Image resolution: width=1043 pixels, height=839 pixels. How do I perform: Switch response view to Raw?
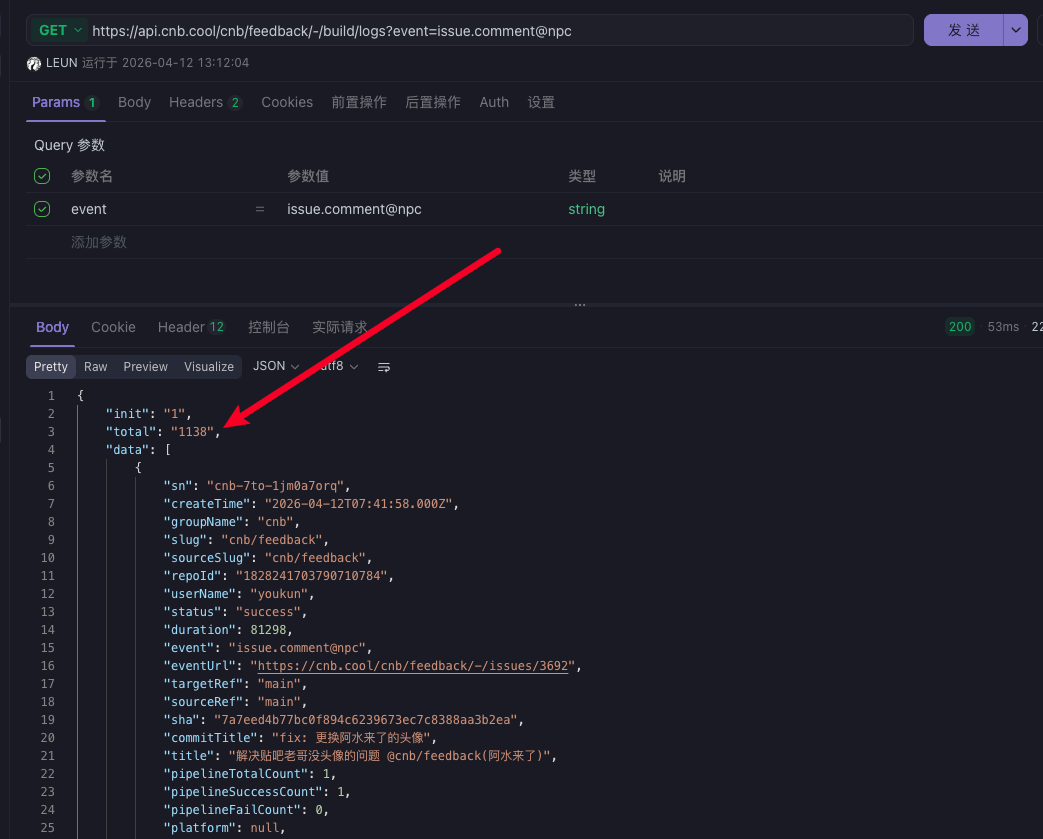click(x=96, y=367)
